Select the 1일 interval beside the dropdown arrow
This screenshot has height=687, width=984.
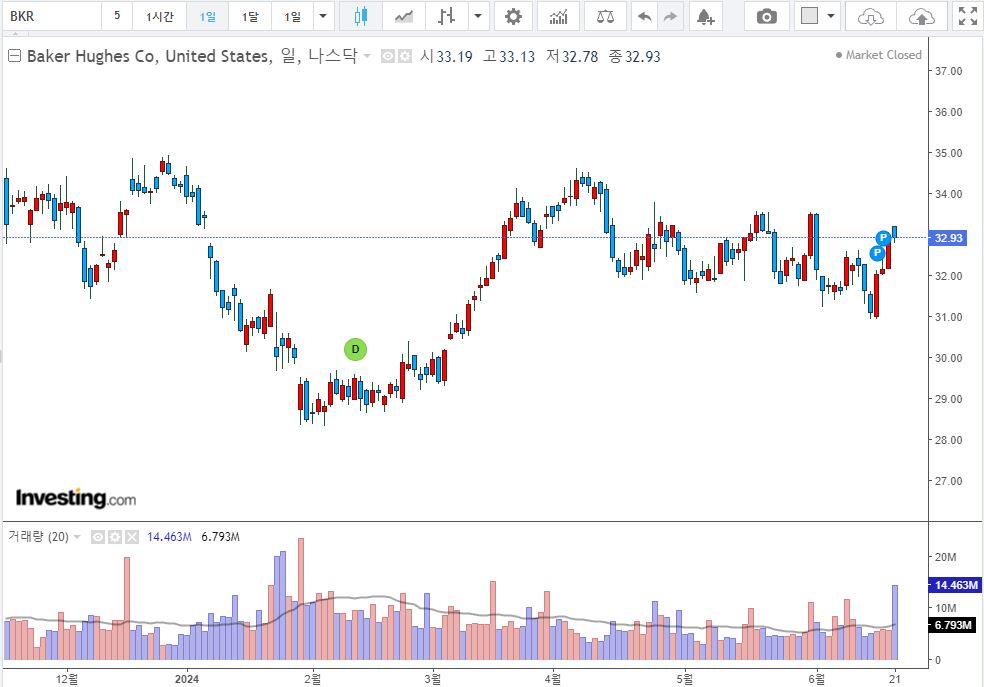click(292, 16)
